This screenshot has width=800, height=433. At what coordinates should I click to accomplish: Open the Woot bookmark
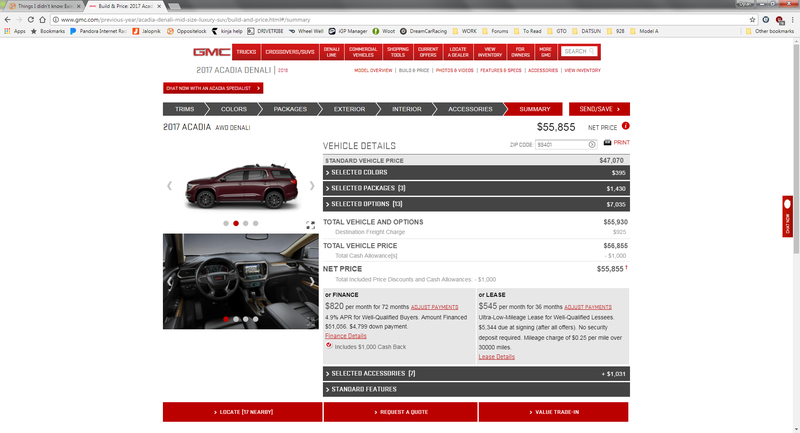pyautogui.click(x=384, y=31)
